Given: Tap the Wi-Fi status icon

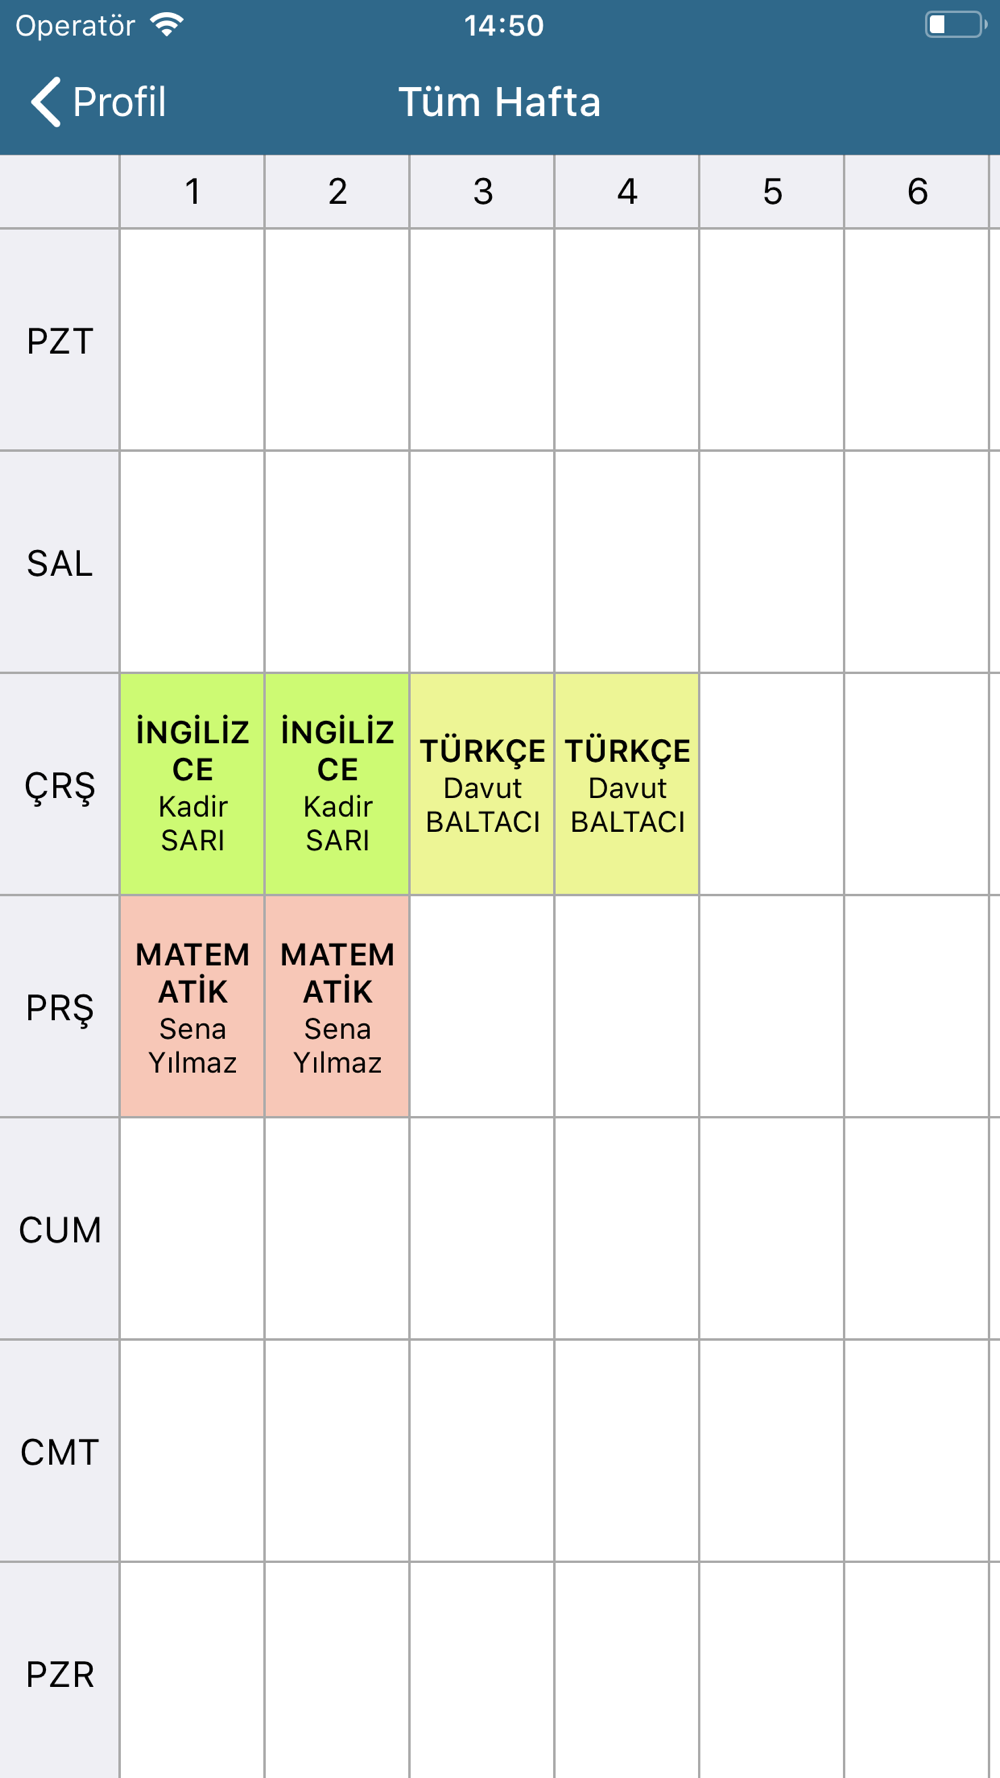Looking at the screenshot, I should [167, 25].
